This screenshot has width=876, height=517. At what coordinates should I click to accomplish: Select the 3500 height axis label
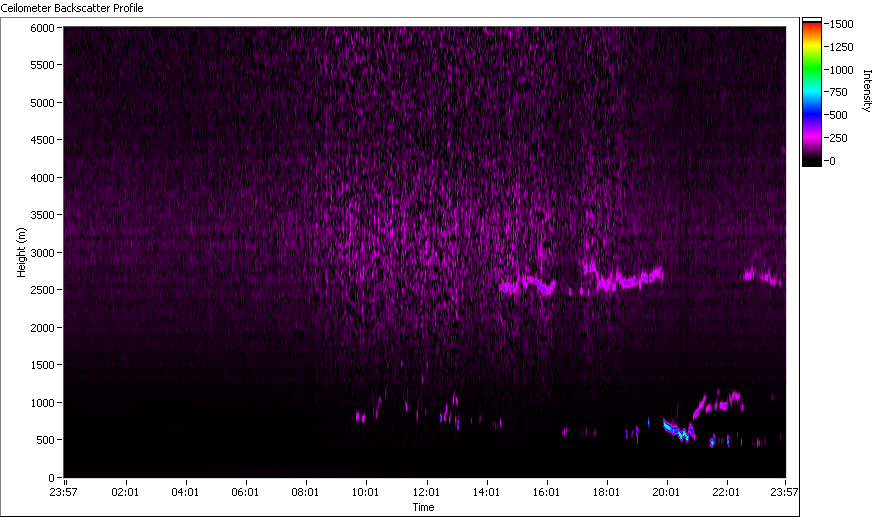coord(42,215)
